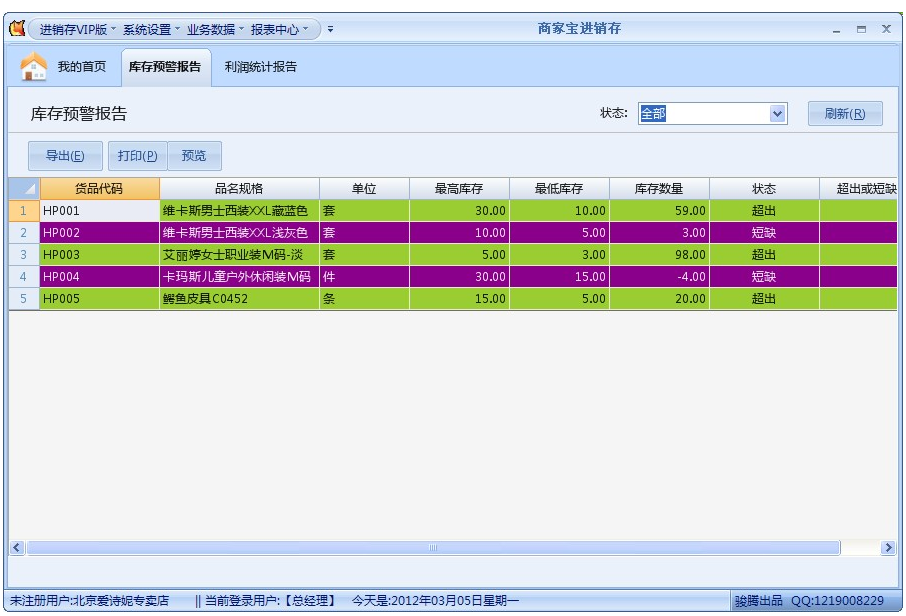Click the home icon beside 我的首页
This screenshot has width=906, height=616.
(x=34, y=67)
